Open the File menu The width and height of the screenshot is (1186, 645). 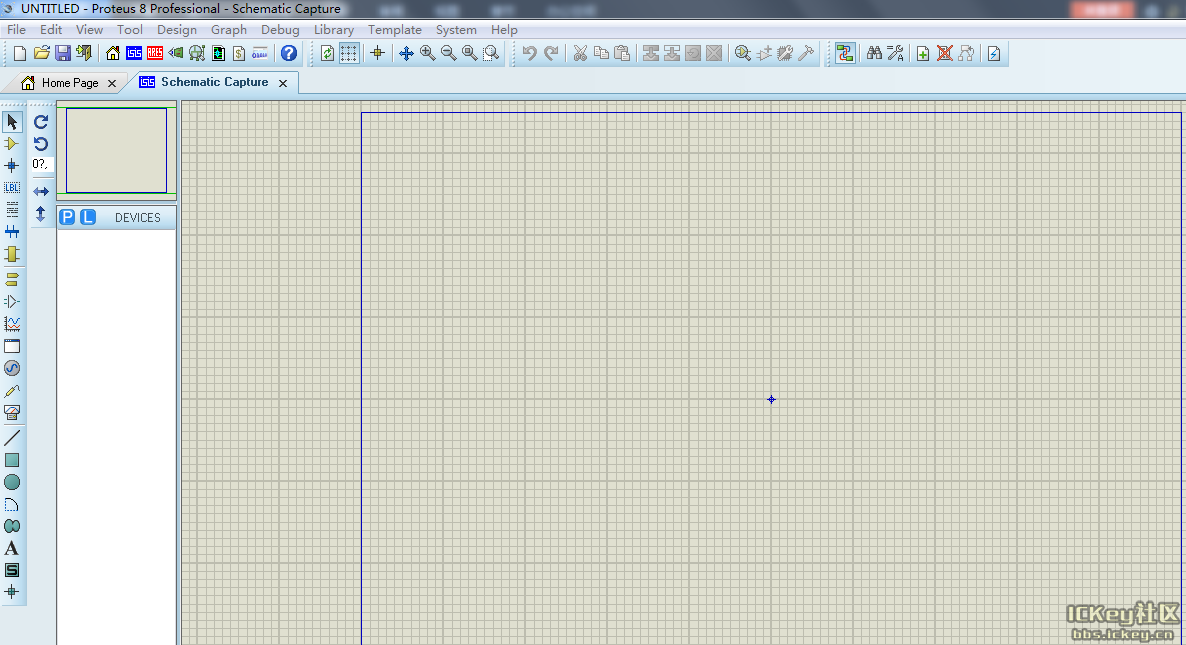[x=16, y=29]
